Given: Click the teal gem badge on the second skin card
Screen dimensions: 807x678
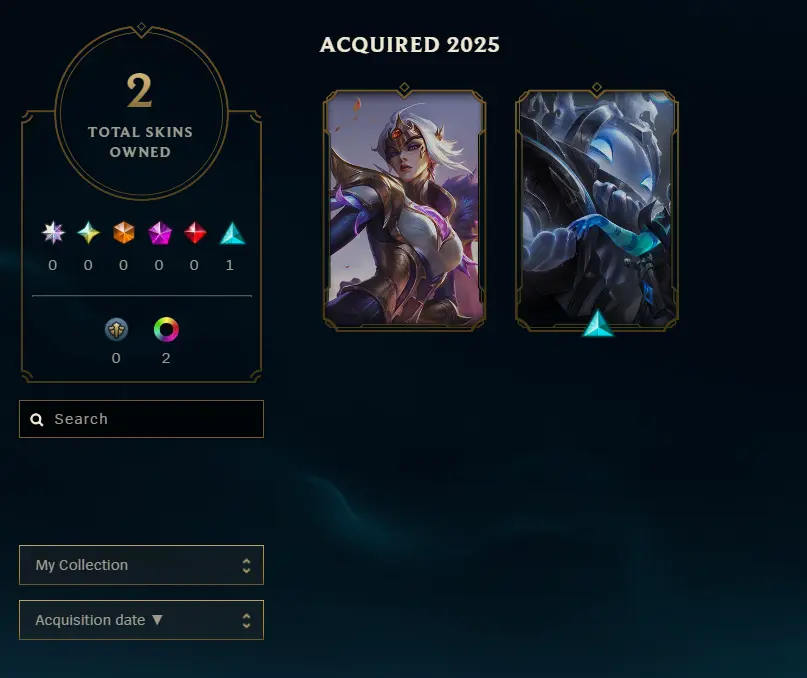Looking at the screenshot, I should click(598, 323).
